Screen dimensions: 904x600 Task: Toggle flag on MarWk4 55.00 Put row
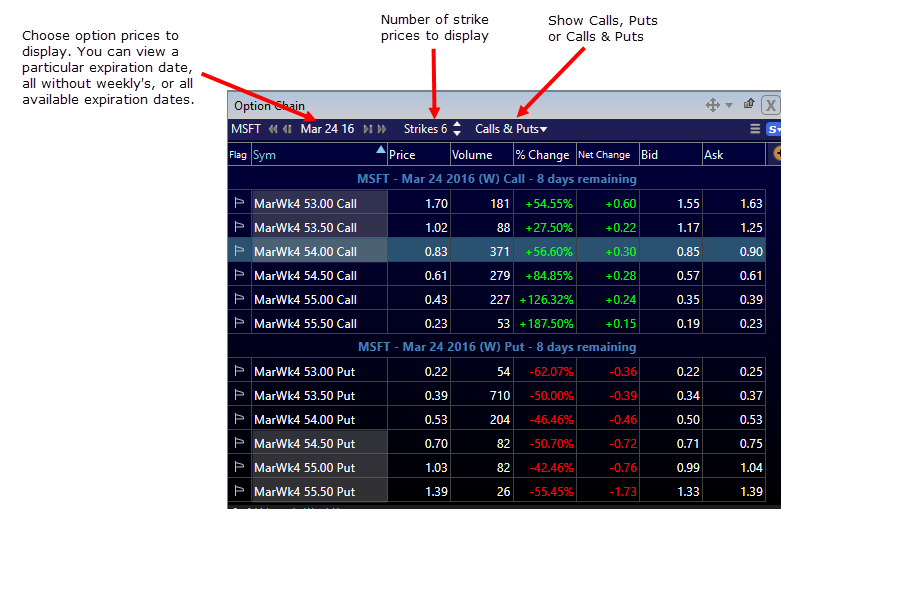[x=239, y=467]
